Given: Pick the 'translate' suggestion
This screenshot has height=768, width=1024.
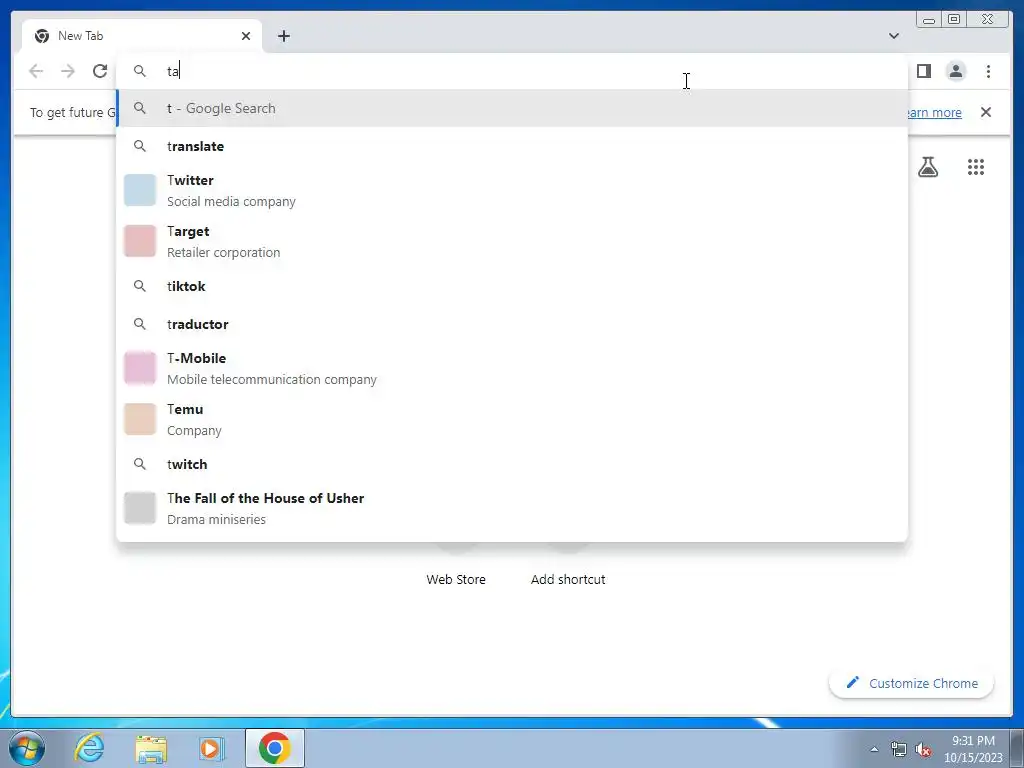Looking at the screenshot, I should tap(512, 146).
